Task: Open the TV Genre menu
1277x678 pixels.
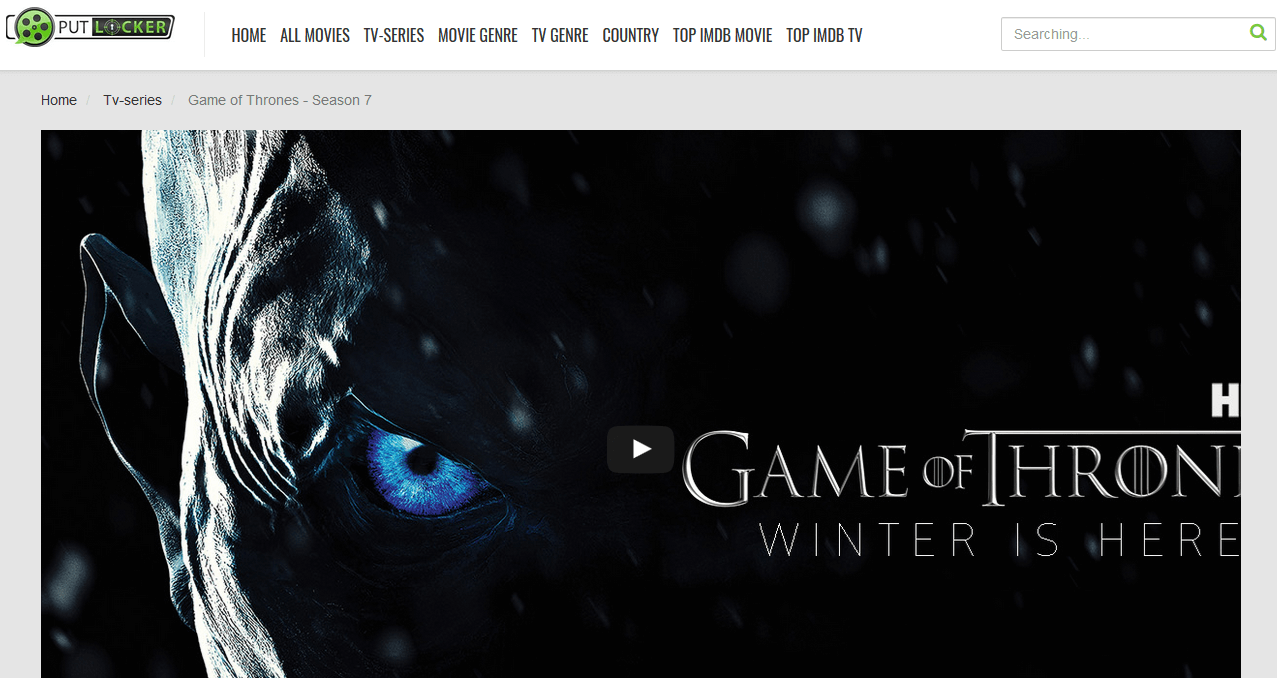Action: pyautogui.click(x=560, y=35)
